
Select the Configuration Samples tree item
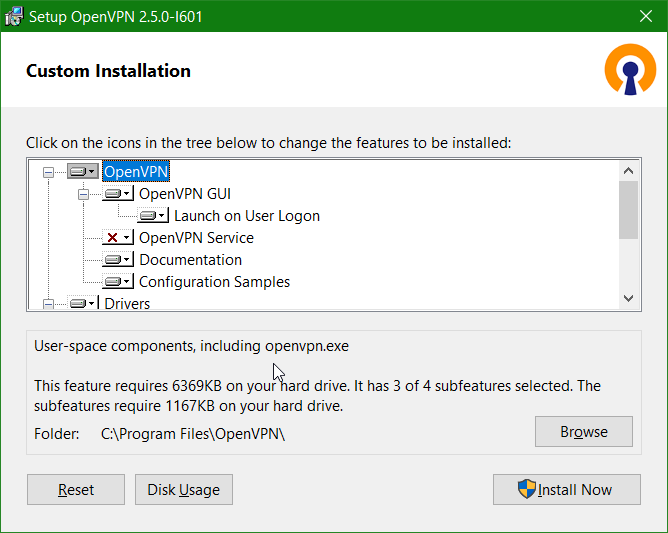(x=214, y=282)
